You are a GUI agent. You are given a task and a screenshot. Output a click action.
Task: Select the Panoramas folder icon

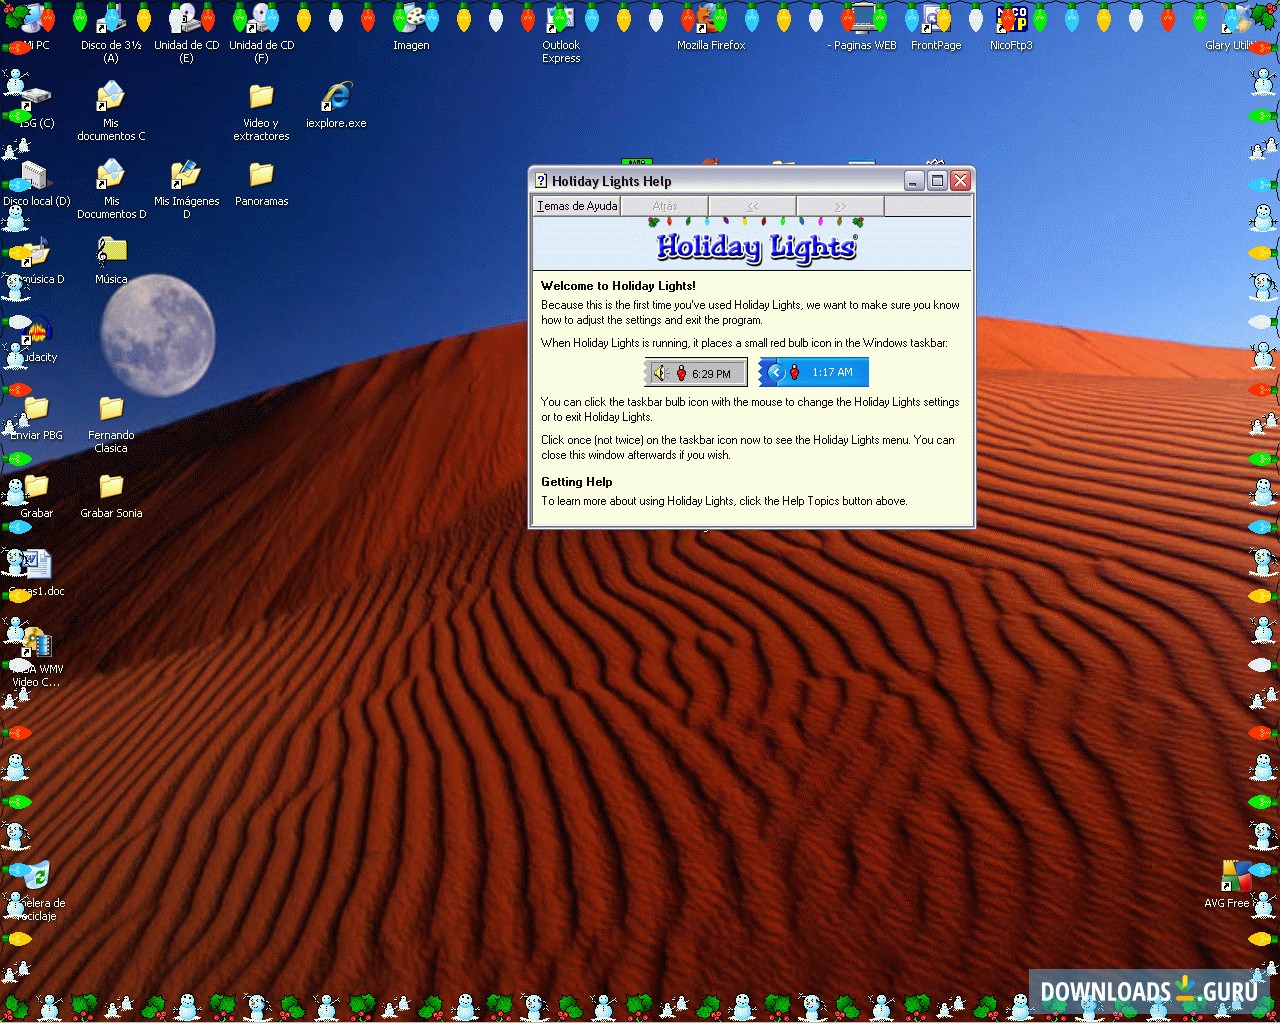point(261,175)
